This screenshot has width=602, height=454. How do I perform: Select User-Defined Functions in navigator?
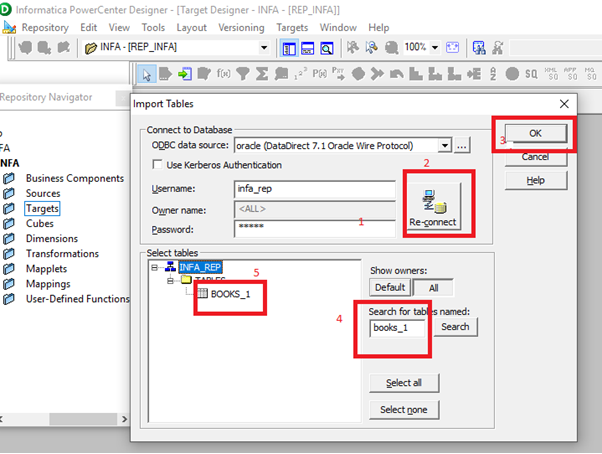tap(78, 299)
